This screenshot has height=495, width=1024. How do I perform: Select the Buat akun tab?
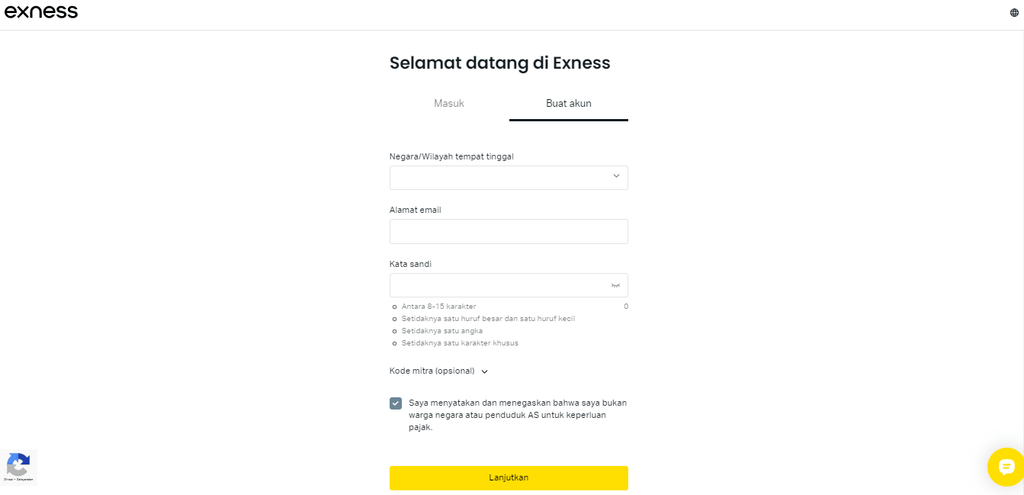(568, 103)
